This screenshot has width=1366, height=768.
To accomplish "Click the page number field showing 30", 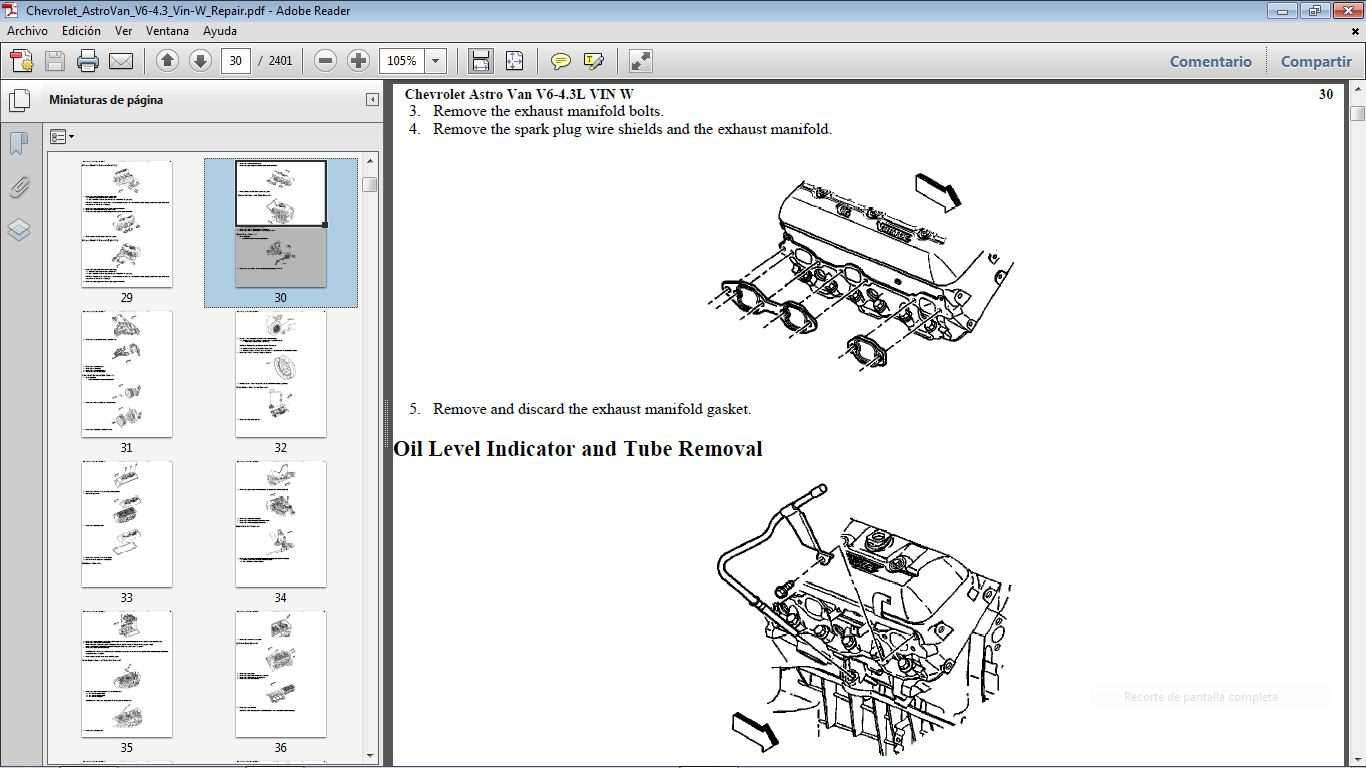I will [x=235, y=61].
